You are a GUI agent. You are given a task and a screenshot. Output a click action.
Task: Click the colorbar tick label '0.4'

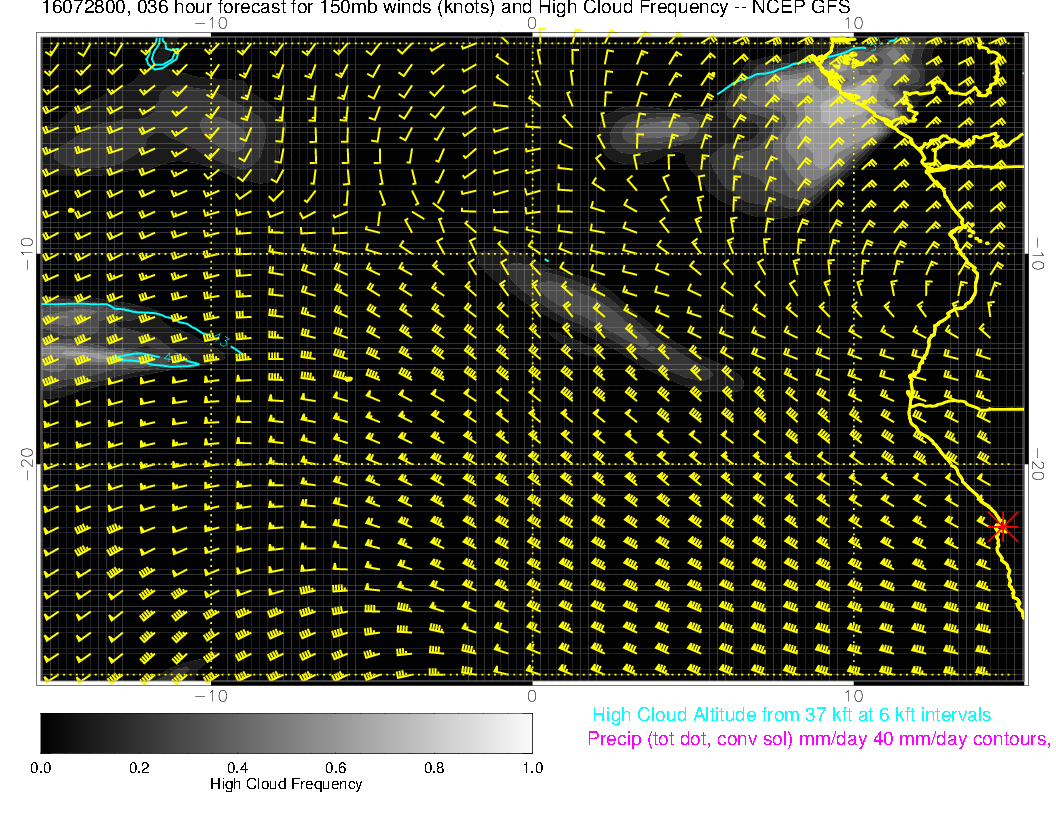237,768
